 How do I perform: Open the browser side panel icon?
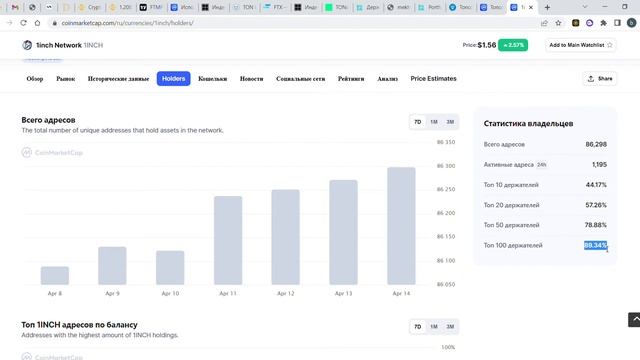click(617, 23)
